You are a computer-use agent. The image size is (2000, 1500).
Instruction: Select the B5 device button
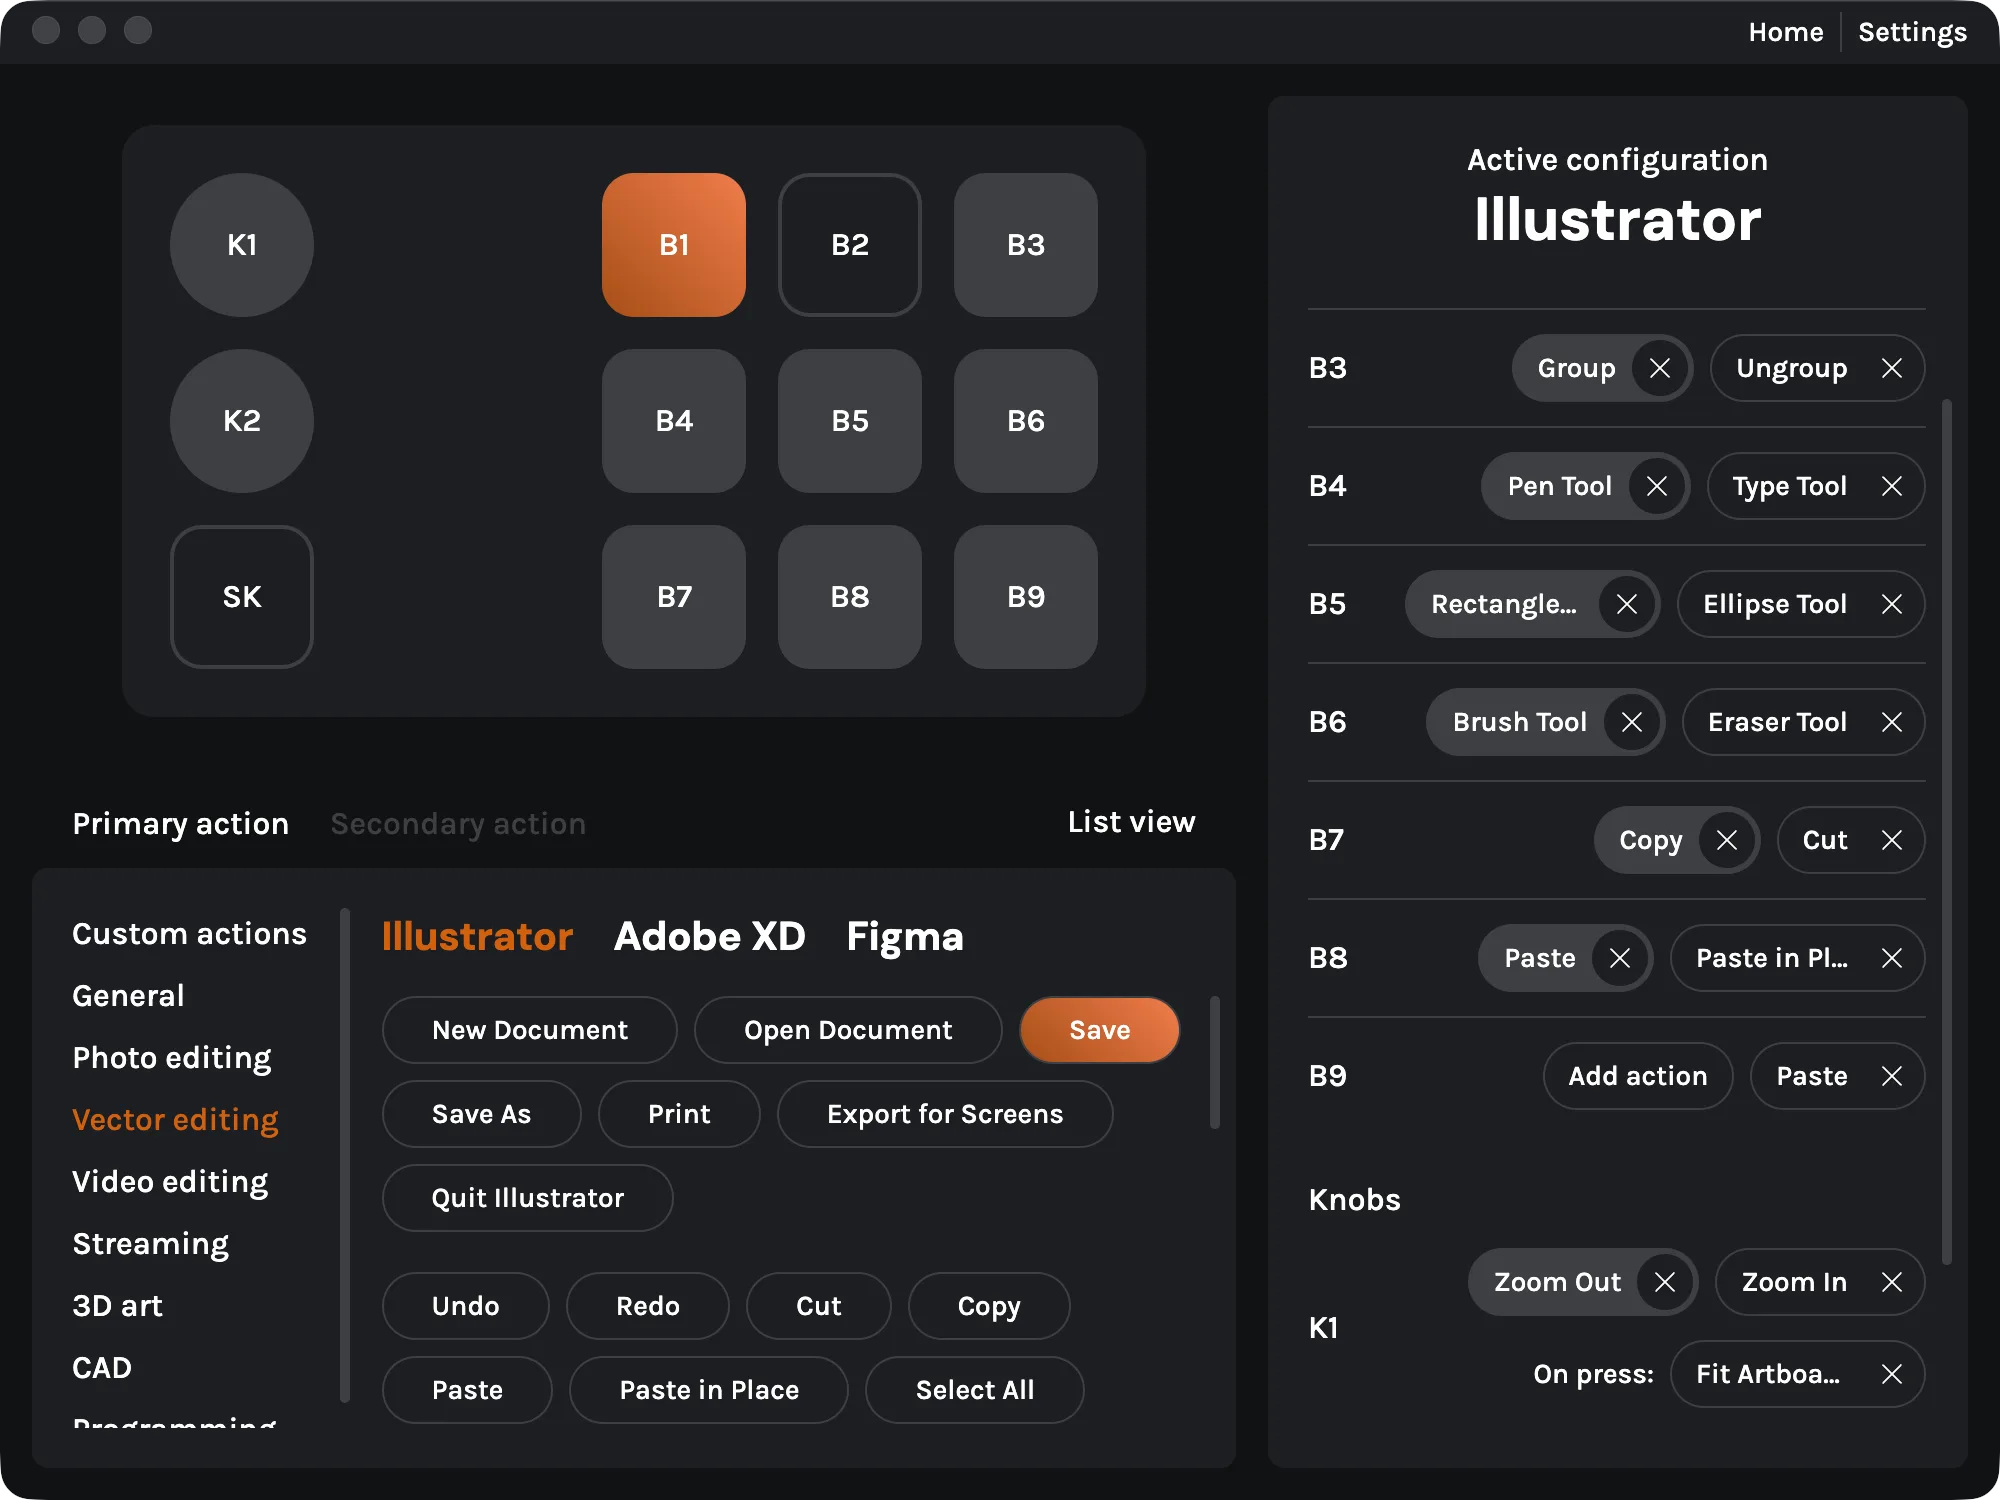[850, 421]
